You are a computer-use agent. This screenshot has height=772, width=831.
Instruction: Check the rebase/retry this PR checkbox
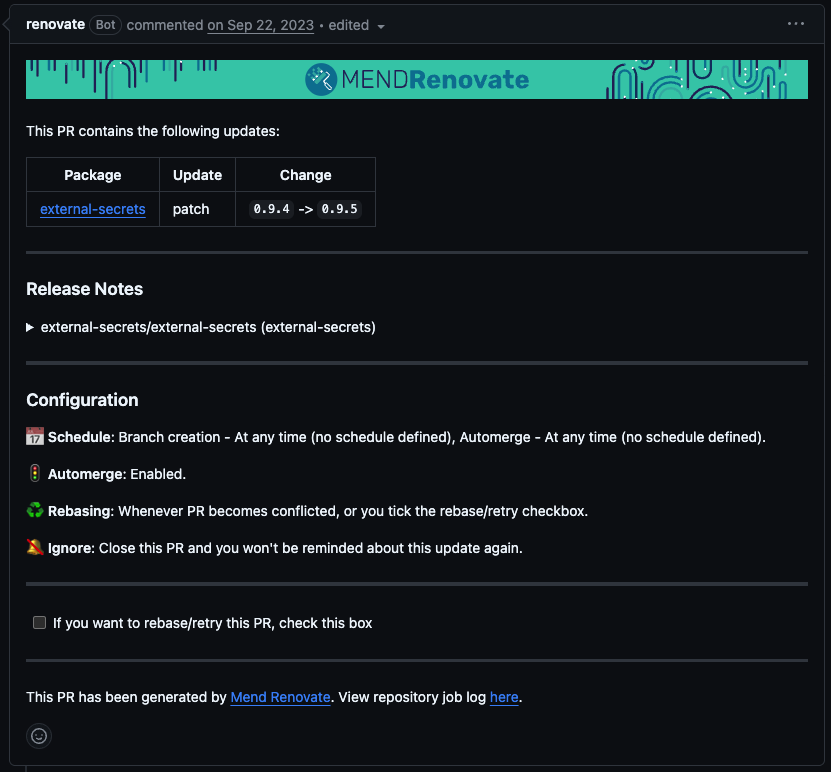[39, 623]
